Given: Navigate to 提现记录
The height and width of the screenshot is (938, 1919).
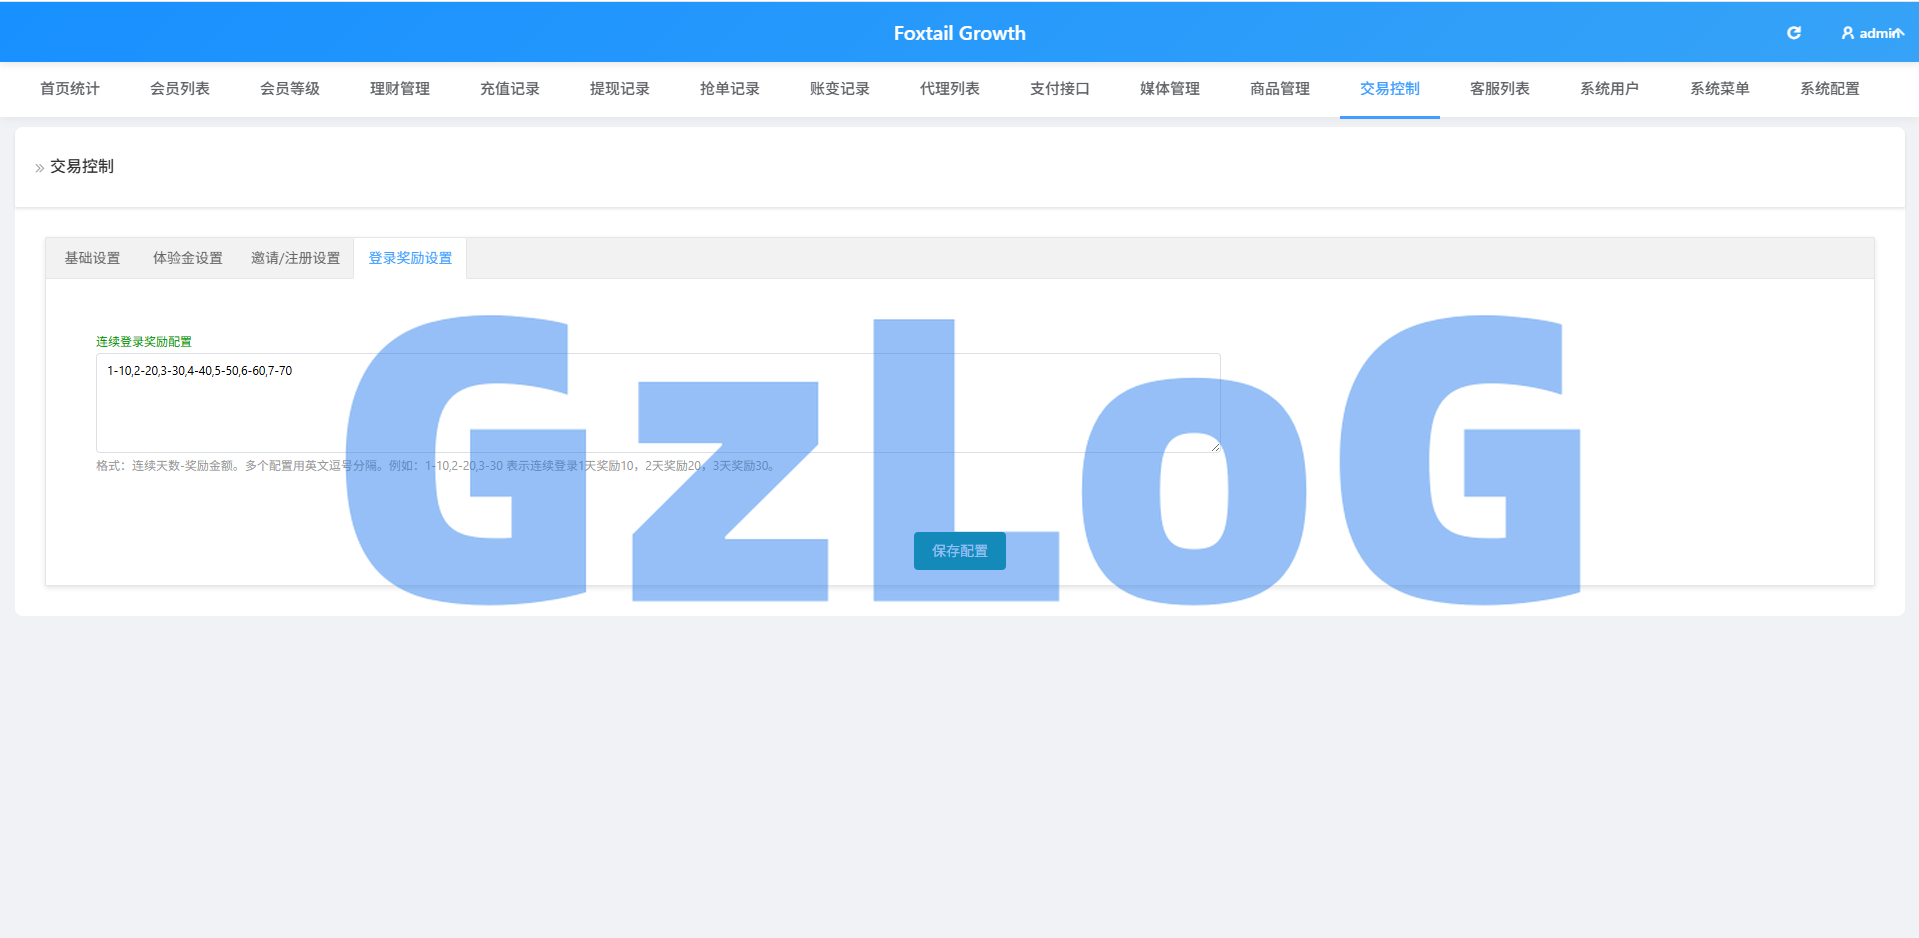Looking at the screenshot, I should (x=620, y=89).
